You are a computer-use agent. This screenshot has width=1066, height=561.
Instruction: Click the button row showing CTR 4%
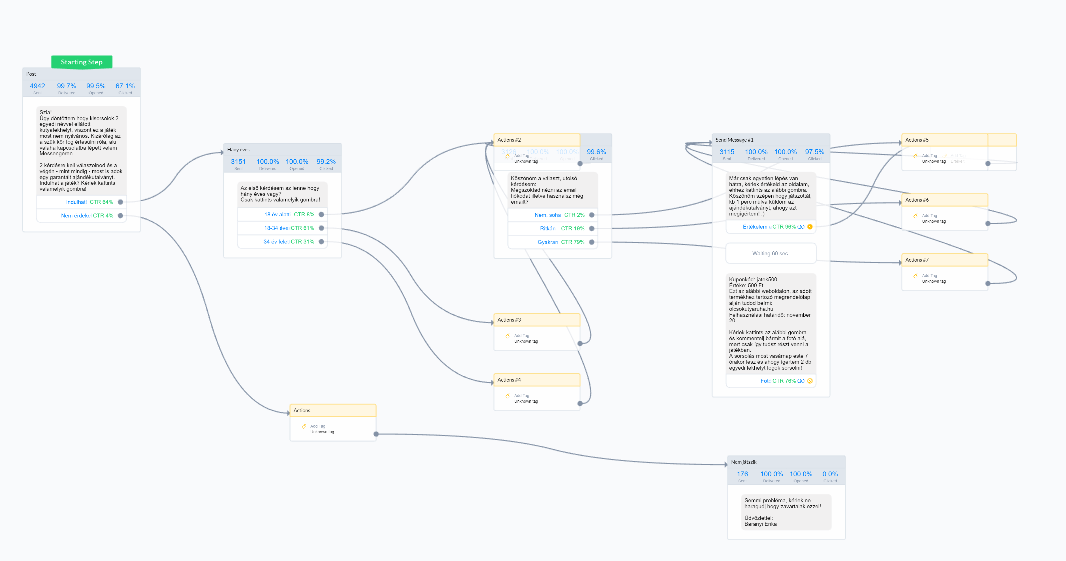pyautogui.click(x=81, y=216)
